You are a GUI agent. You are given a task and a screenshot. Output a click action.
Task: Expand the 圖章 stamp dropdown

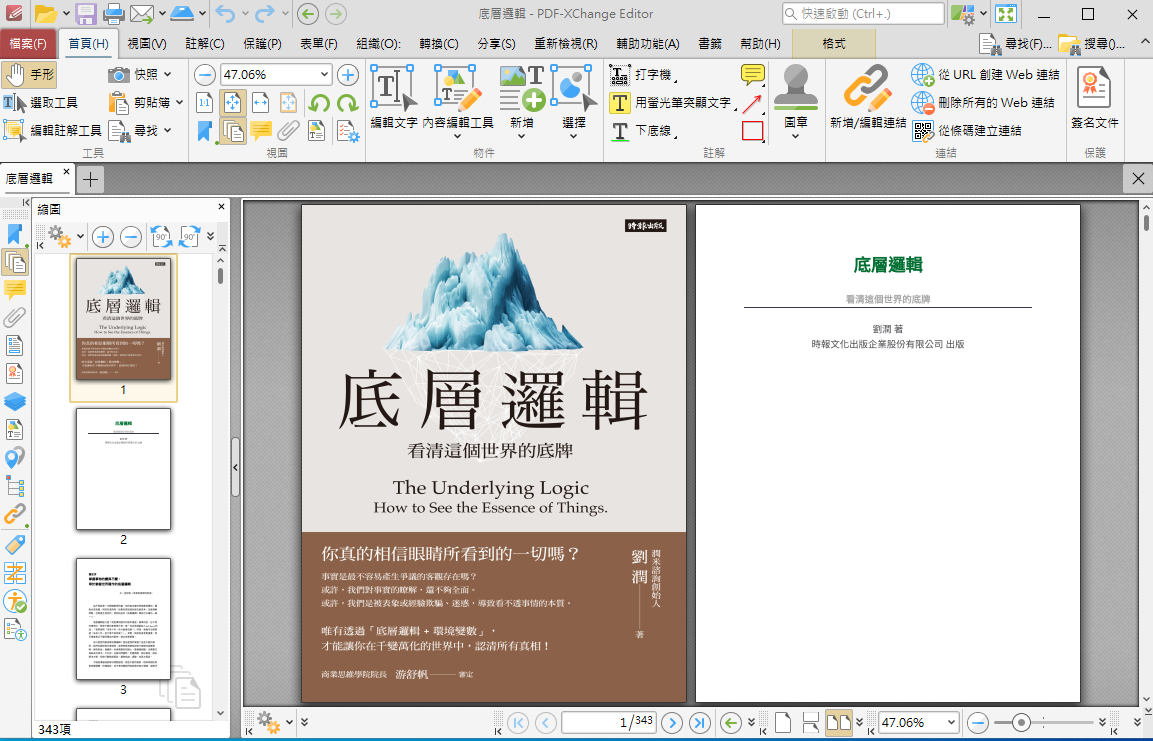pos(796,136)
